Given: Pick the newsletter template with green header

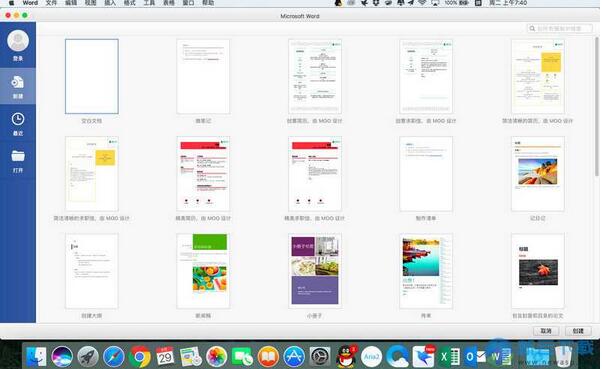Looking at the screenshot, I should (x=203, y=271).
